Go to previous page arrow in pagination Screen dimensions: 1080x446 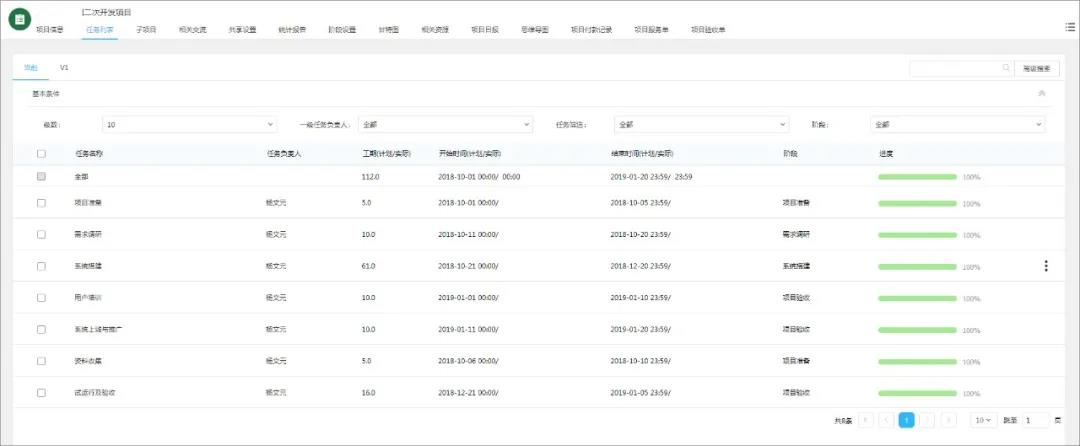(x=886, y=420)
